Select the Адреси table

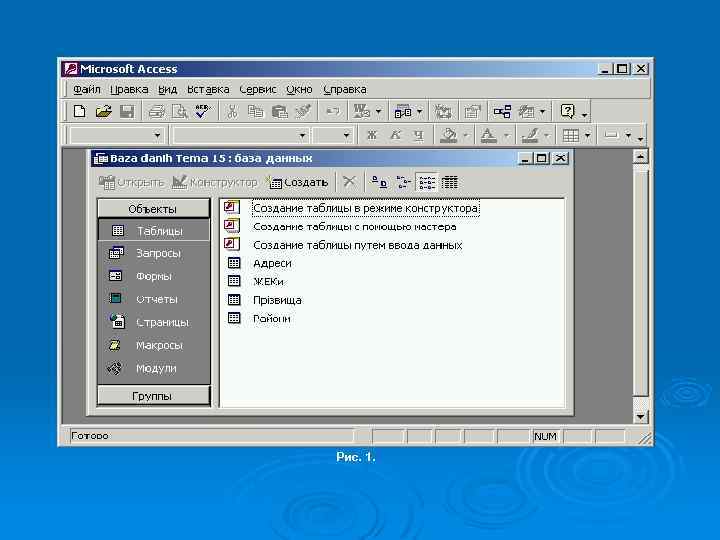point(260,263)
